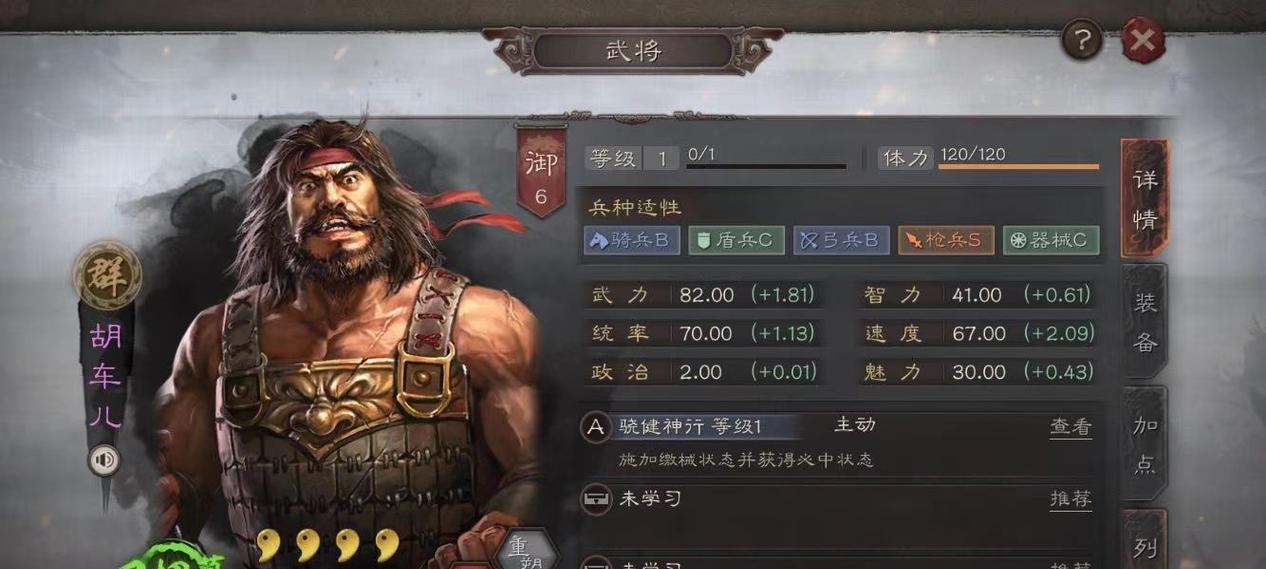Switch to the 加点 attribute points tab
Screen dimensions: 1266x569
click(1144, 444)
